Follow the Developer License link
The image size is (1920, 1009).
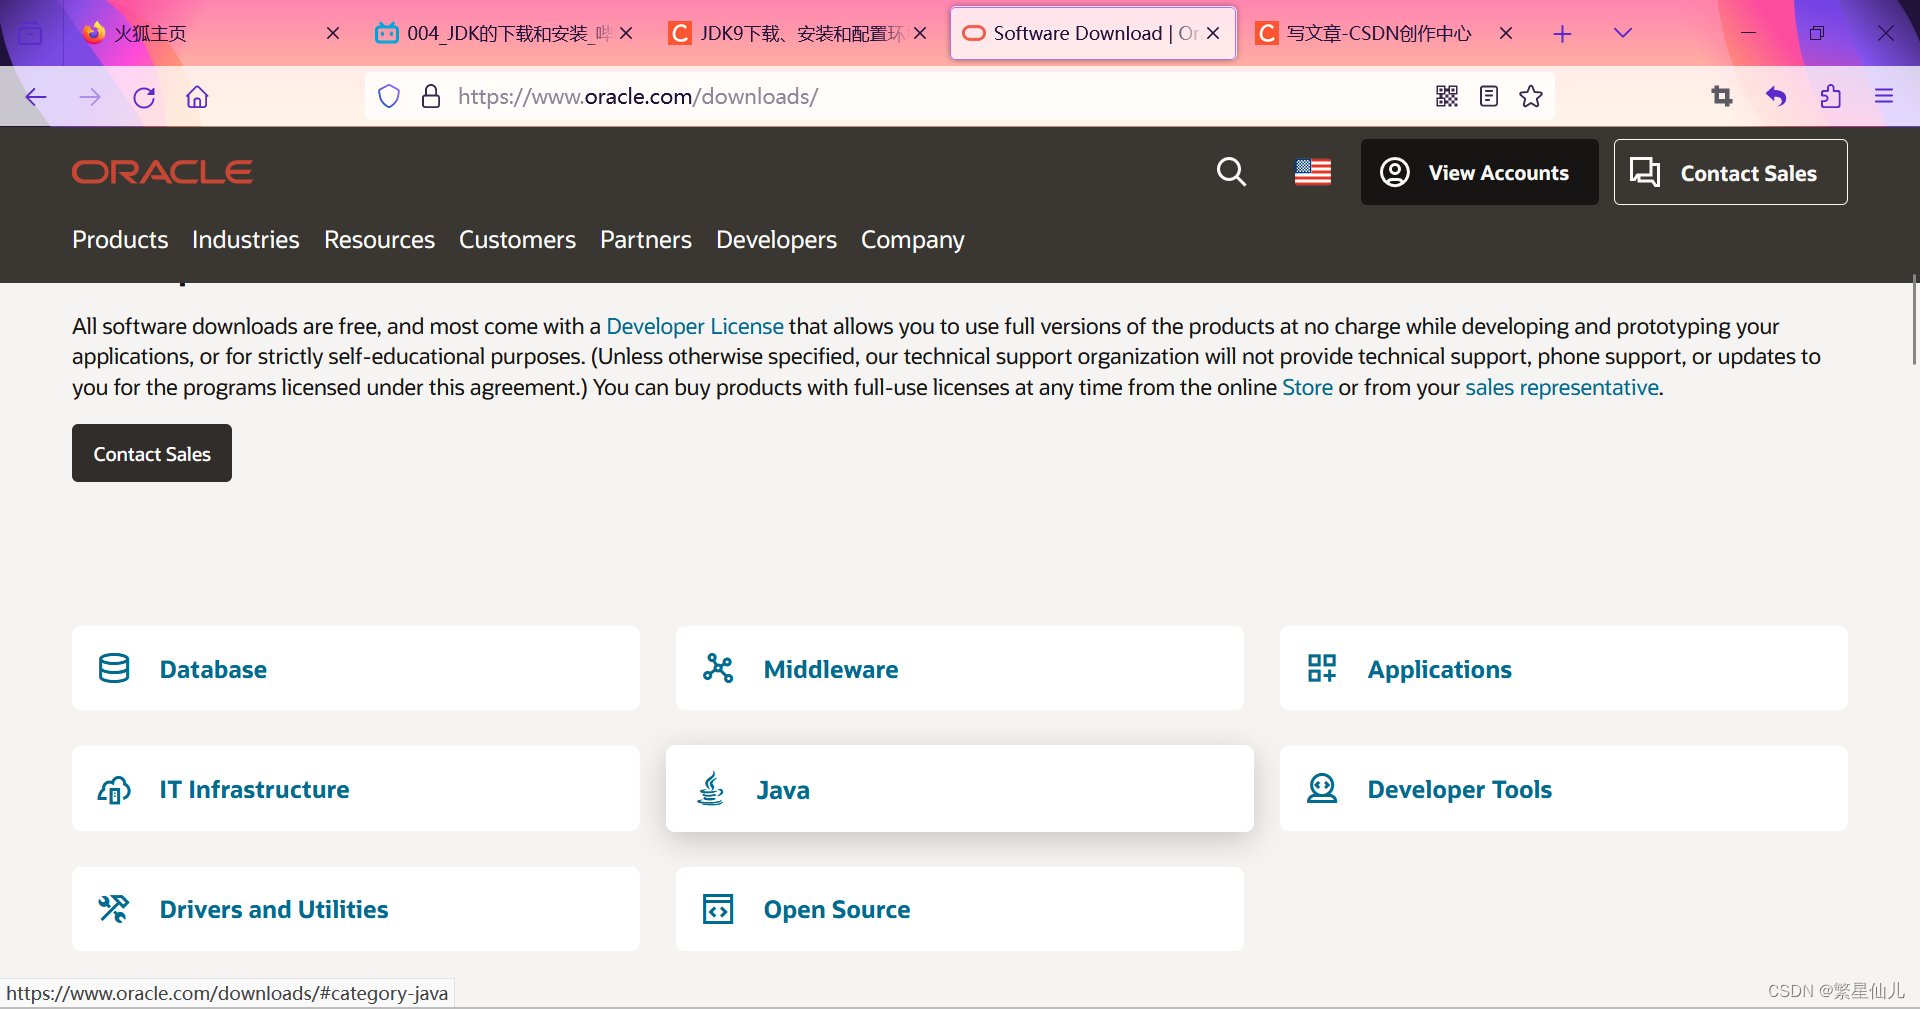[695, 326]
